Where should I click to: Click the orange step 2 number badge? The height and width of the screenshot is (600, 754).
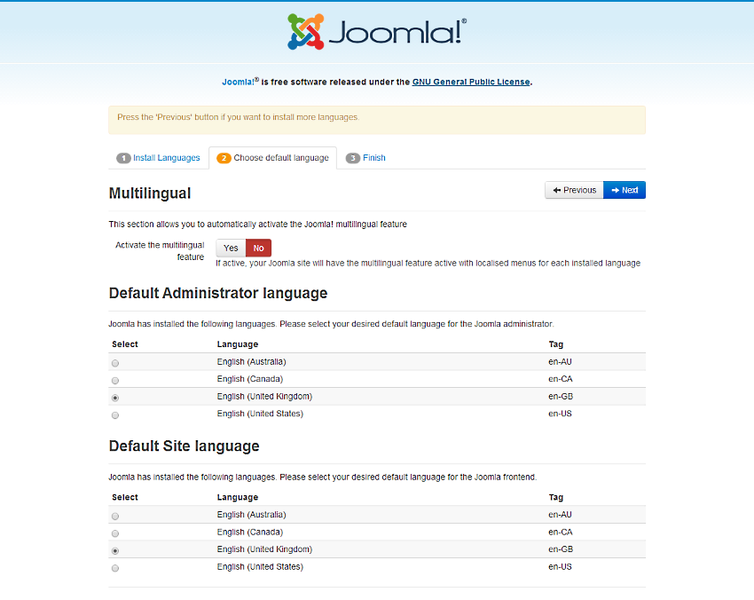224,158
